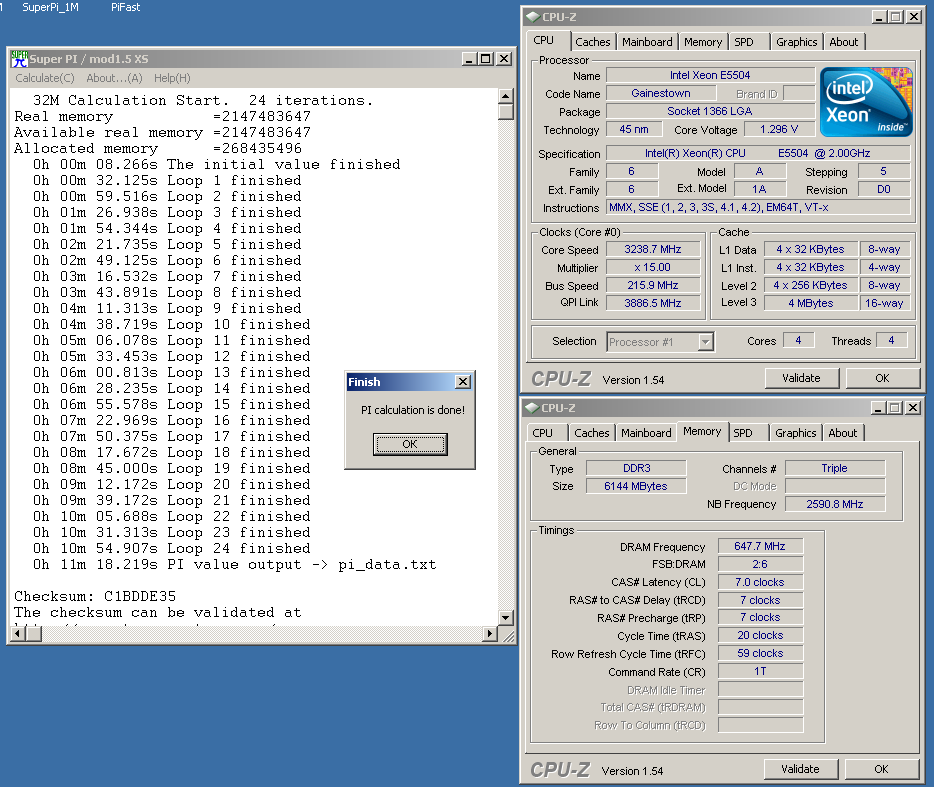This screenshot has width=934, height=787.
Task: Click the Intel Xeon inside logo
Action: (x=866, y=102)
